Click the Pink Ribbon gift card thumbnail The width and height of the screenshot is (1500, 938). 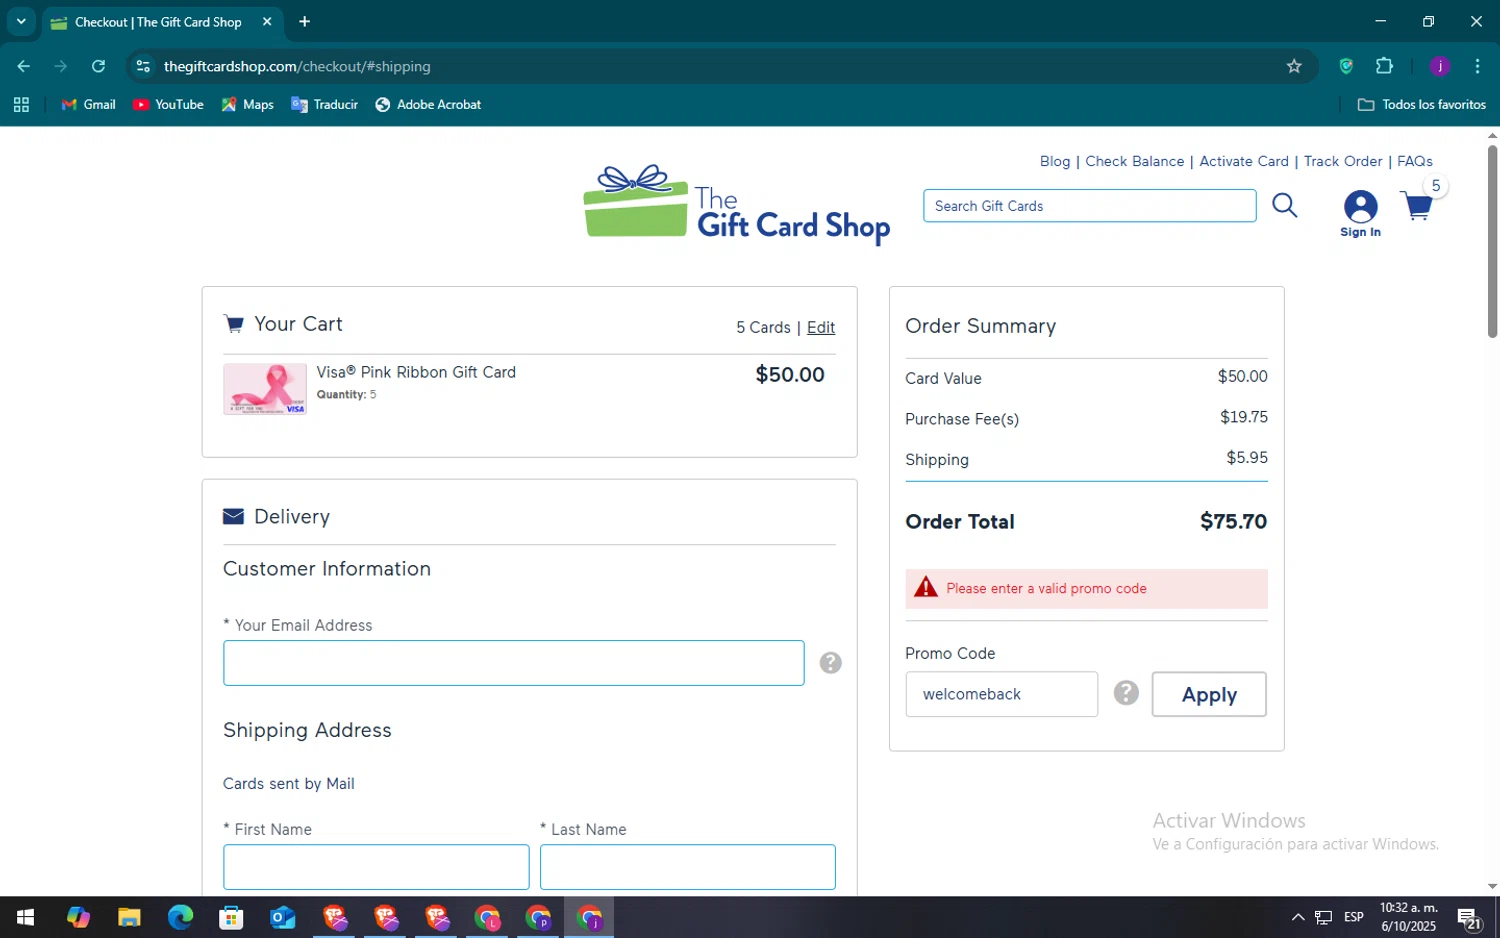pyautogui.click(x=265, y=389)
